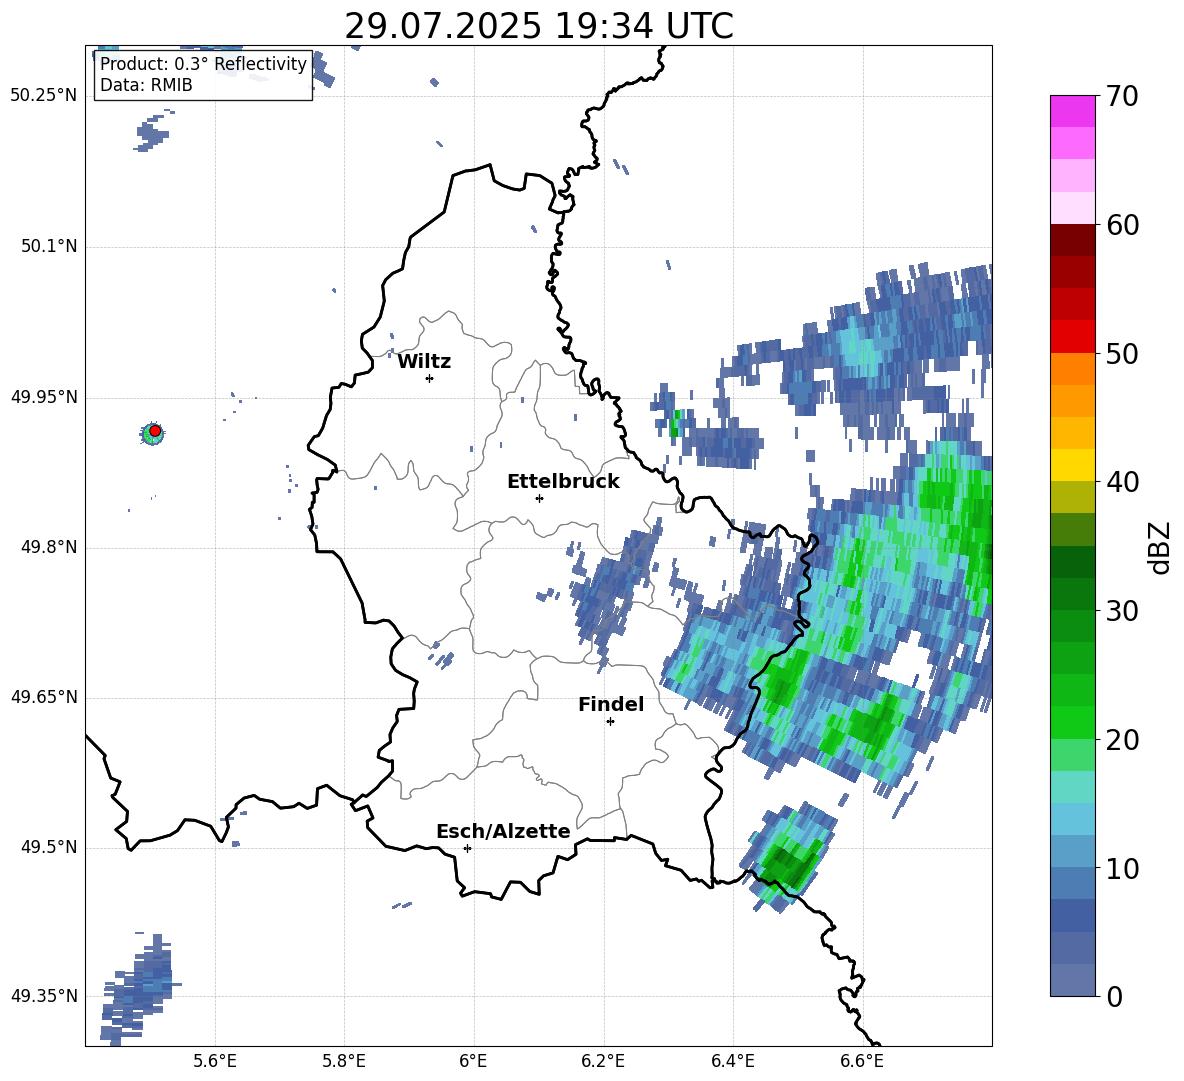Click the 49.95°N latitude label
Viewport: 1184px width, 1081px height.
44,397
